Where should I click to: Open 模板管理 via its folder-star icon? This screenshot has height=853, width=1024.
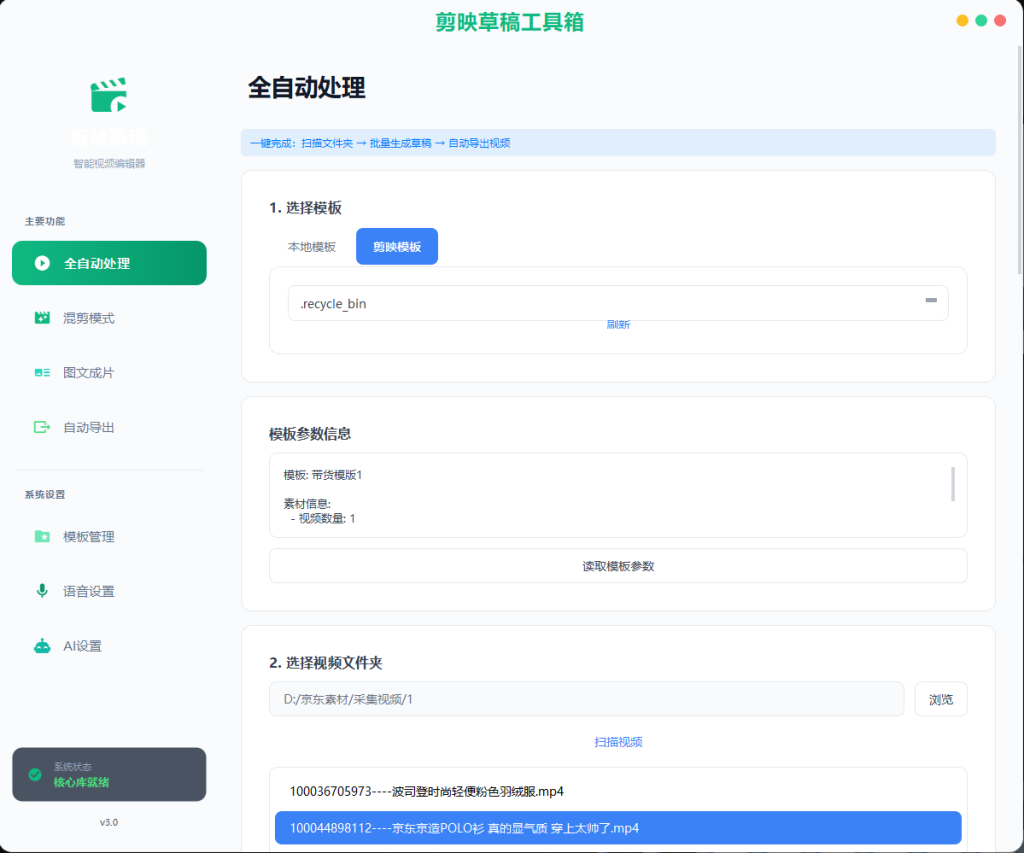42,536
